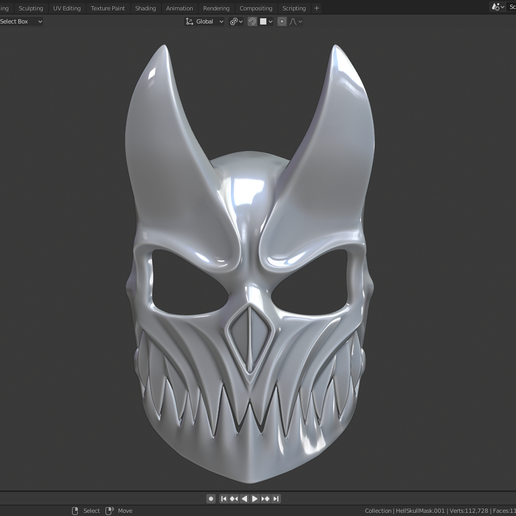This screenshot has width=516, height=516.
Task: Expand the snapping options dropdown
Action: coord(266,22)
